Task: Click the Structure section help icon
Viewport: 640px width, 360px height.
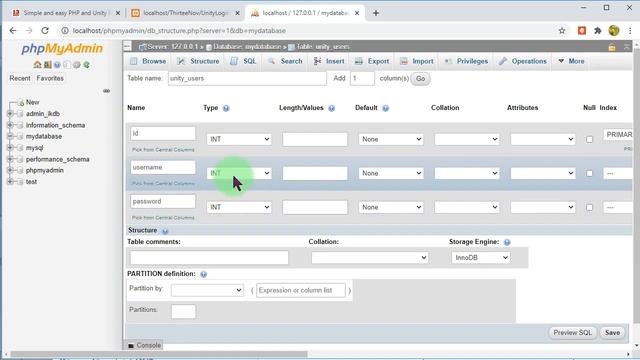Action: click(x=165, y=231)
